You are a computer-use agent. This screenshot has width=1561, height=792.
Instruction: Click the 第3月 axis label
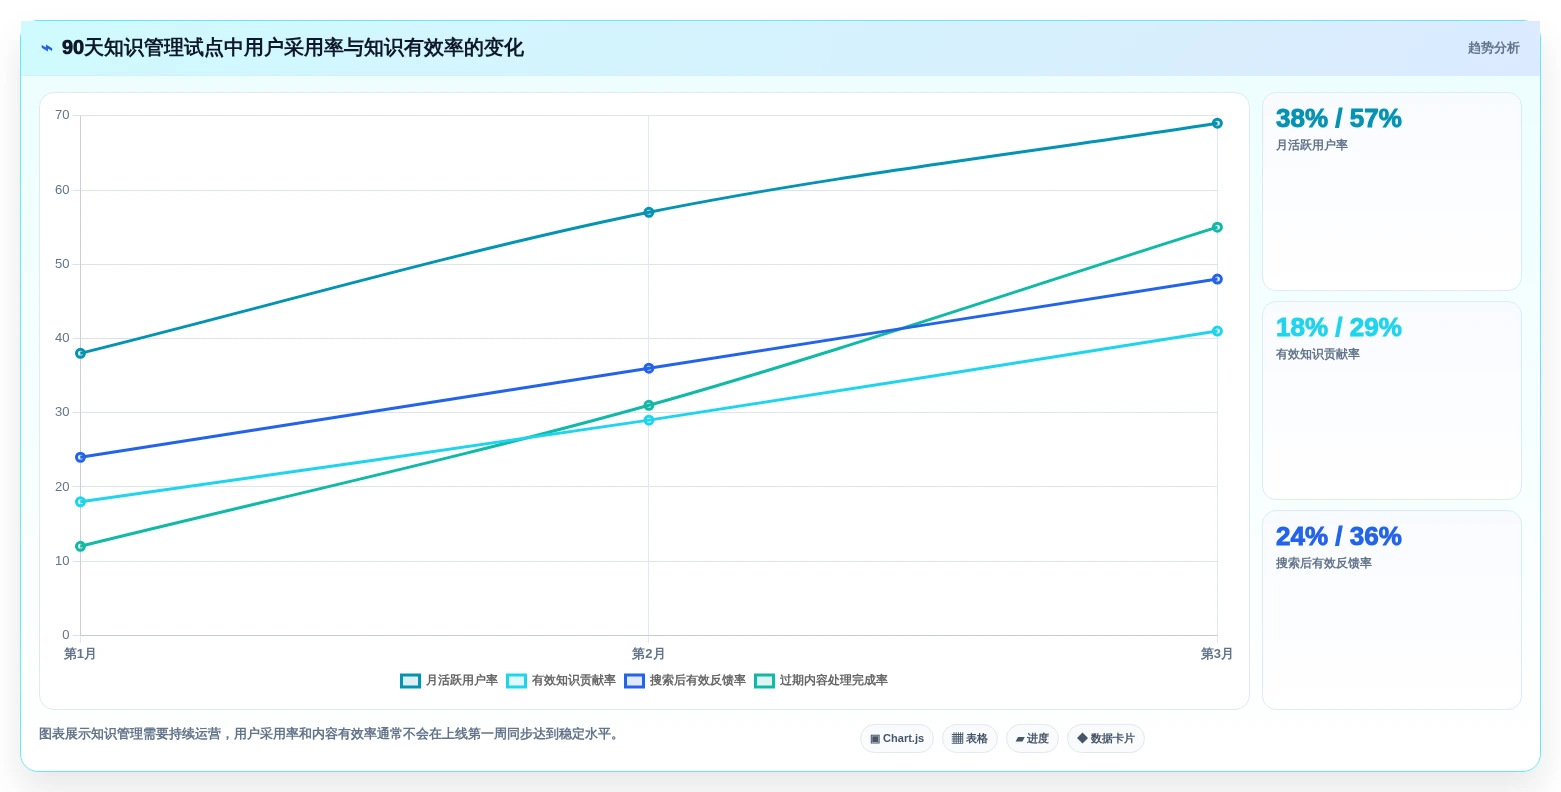[x=1217, y=654]
